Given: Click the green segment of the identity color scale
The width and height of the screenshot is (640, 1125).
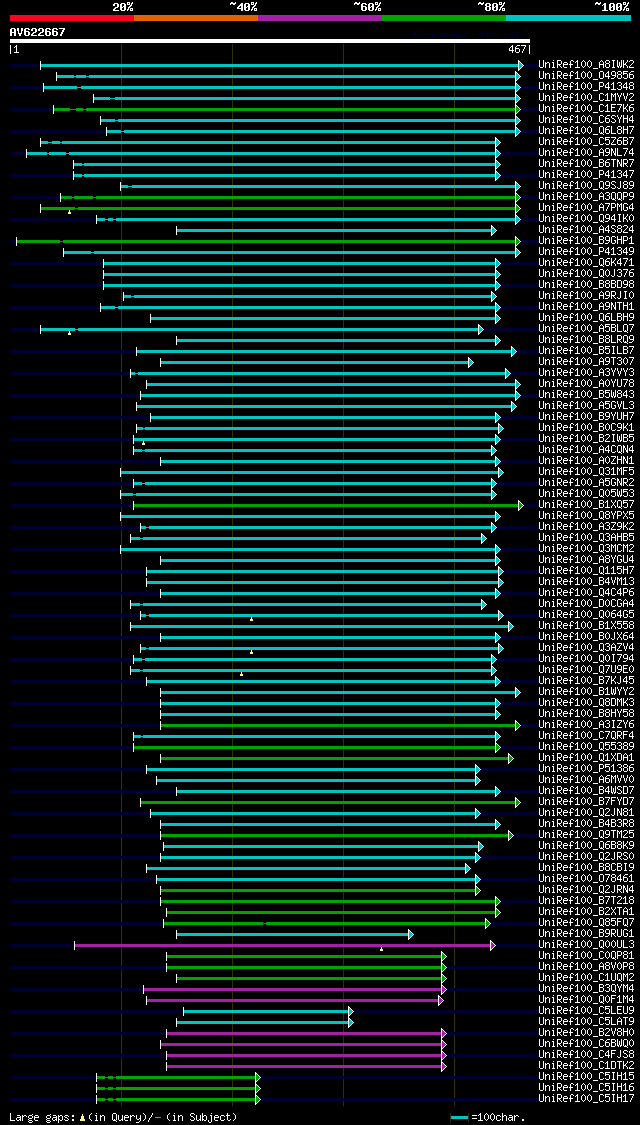Looking at the screenshot, I should coord(444,17).
